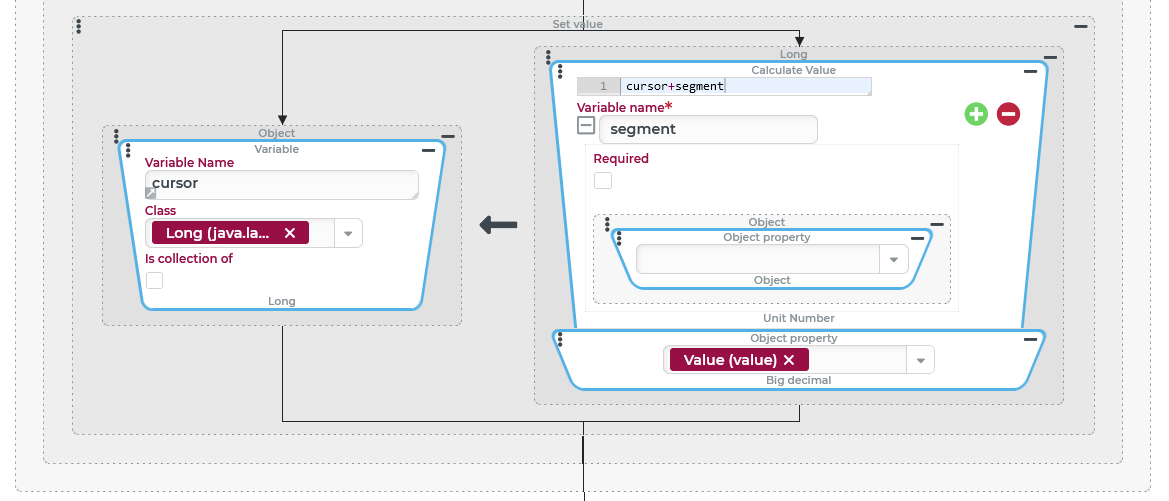Minimize the Variable block

[429, 151]
